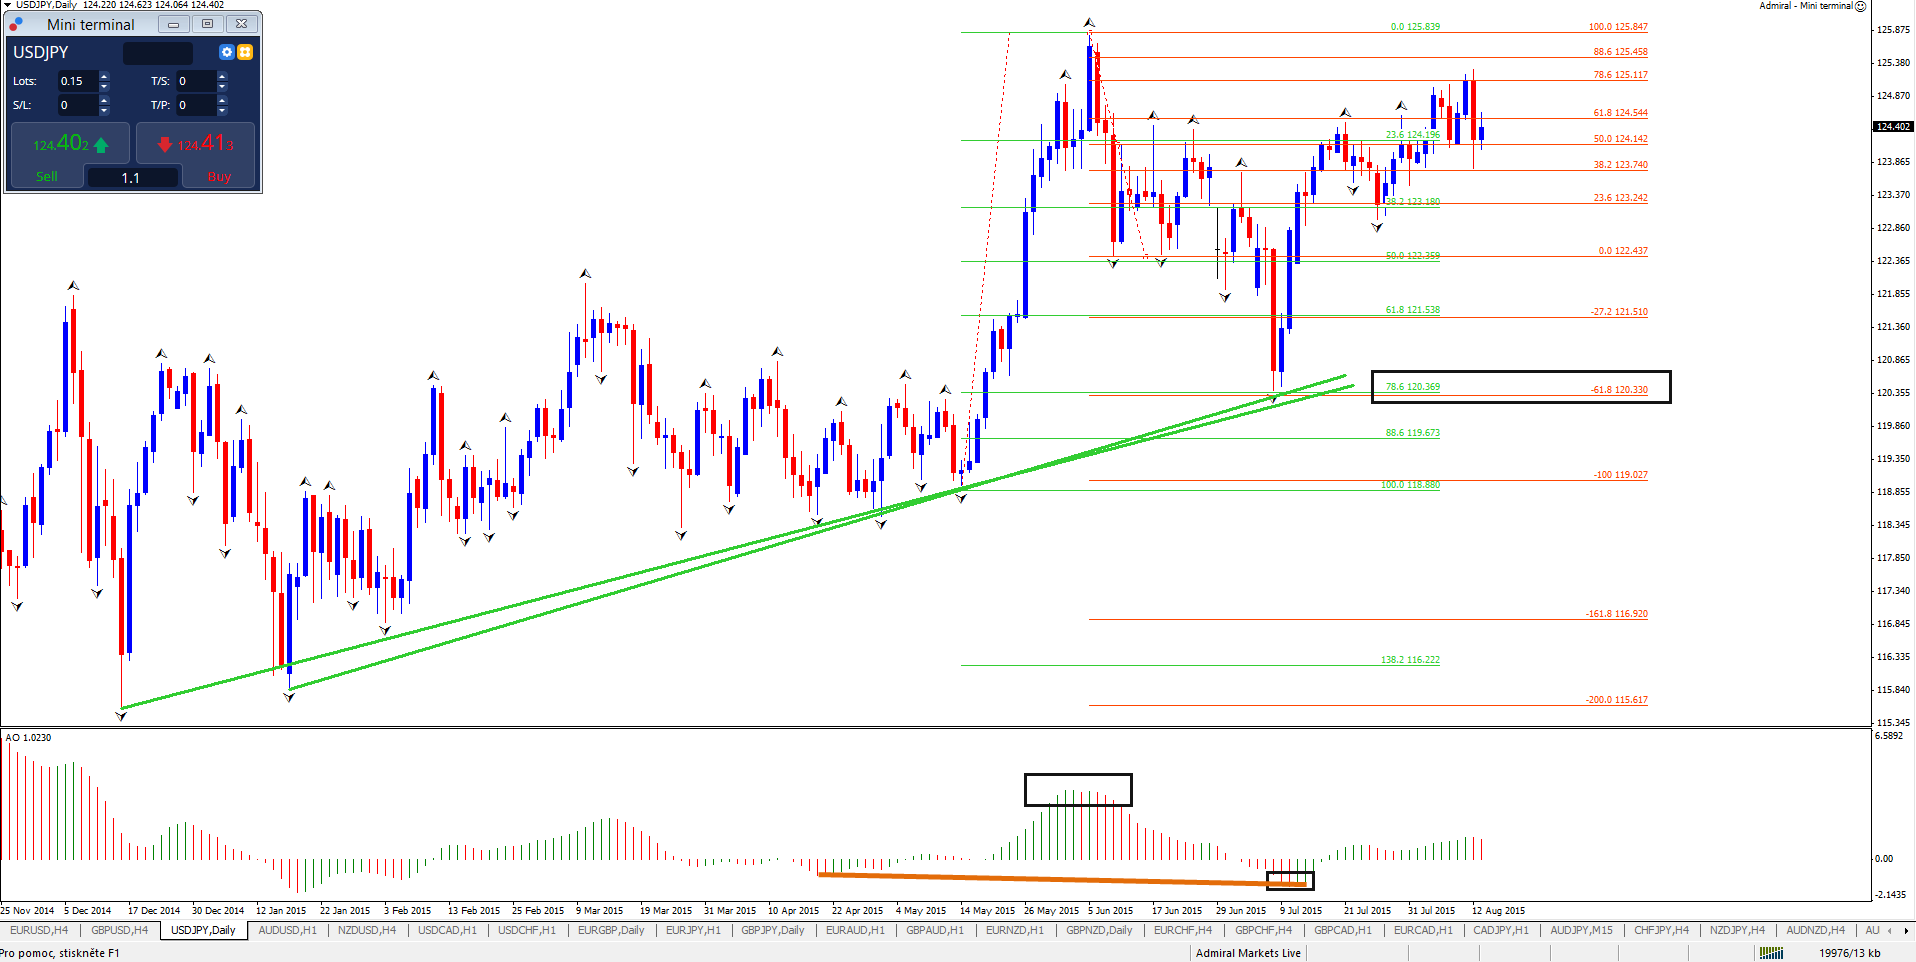Click the Mini terminal red-blue logo icon
1916x962 pixels.
pos(16,24)
